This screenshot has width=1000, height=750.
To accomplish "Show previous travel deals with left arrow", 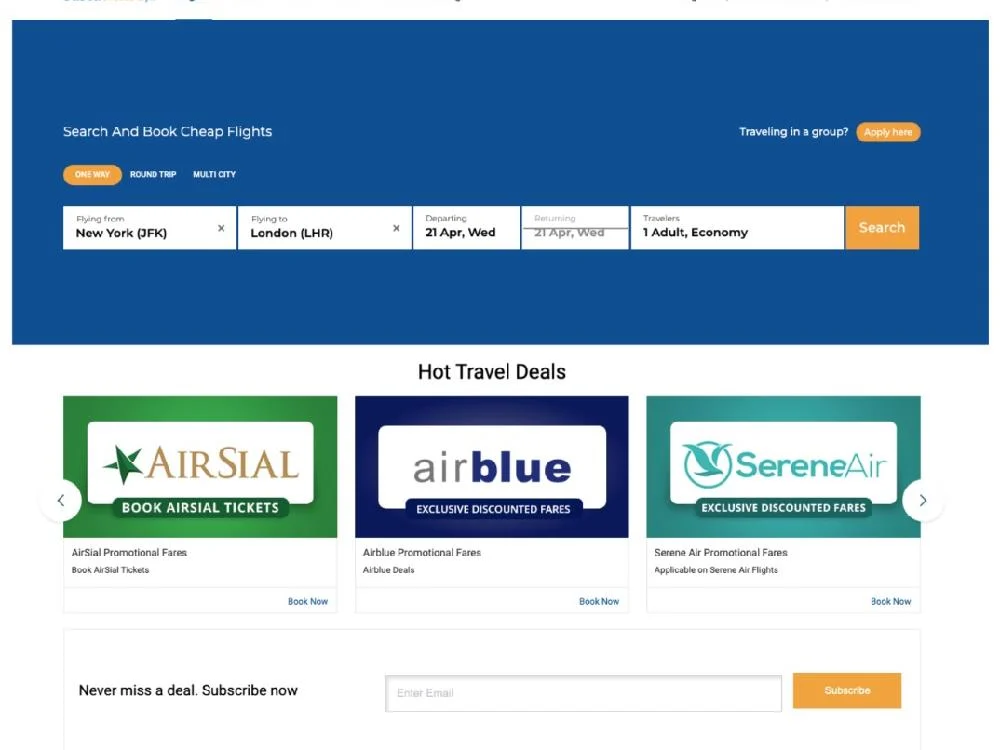I will click(x=61, y=501).
